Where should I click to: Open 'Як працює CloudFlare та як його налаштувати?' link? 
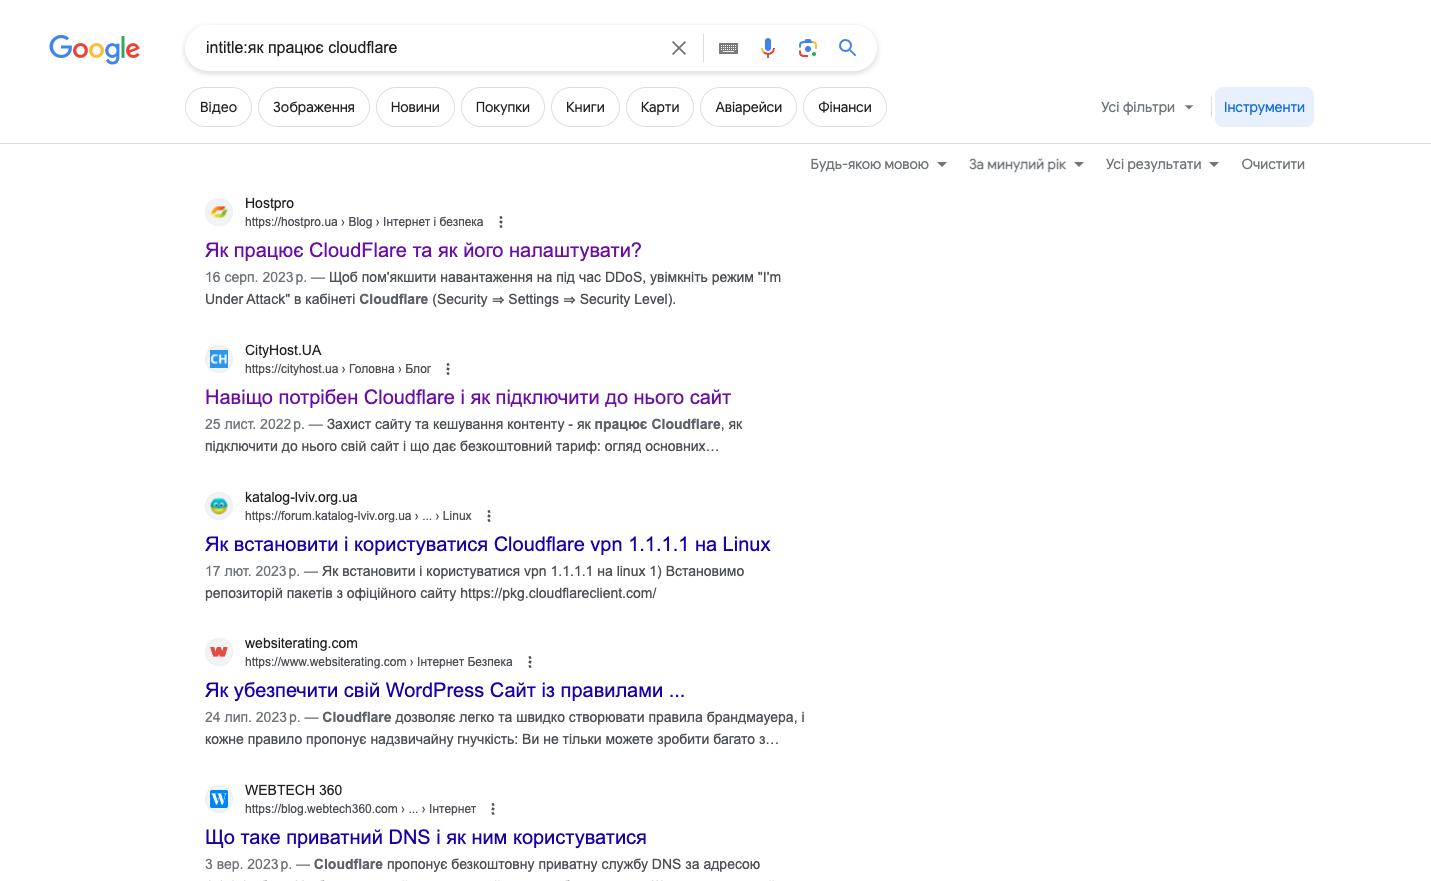(423, 250)
